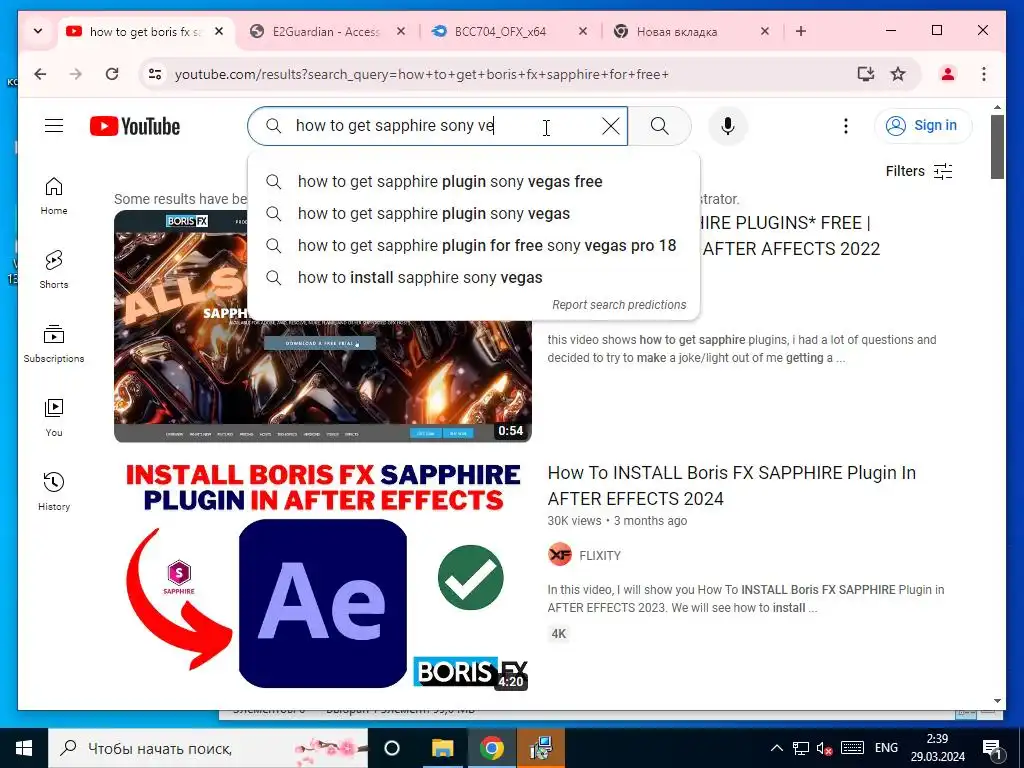Open the FLIXITY channel avatar
1024x768 pixels.
click(560, 555)
